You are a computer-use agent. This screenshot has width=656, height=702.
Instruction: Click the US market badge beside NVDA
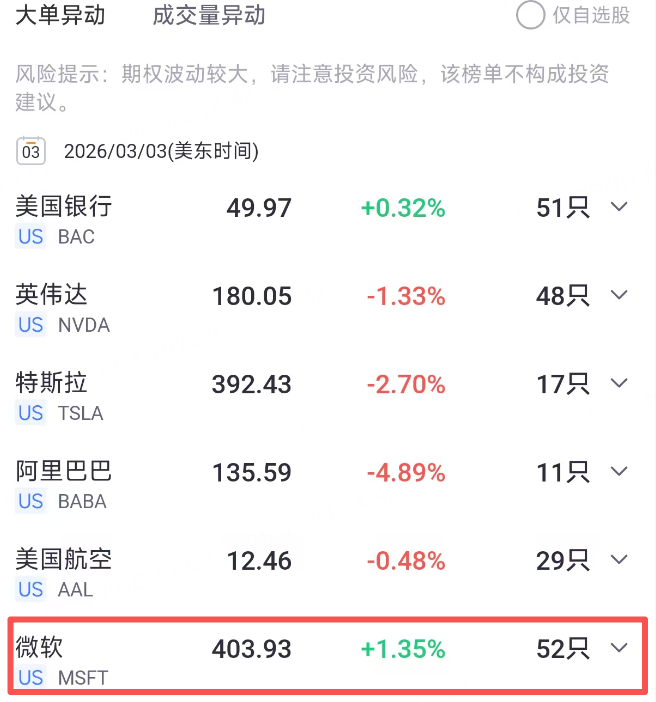[x=31, y=325]
